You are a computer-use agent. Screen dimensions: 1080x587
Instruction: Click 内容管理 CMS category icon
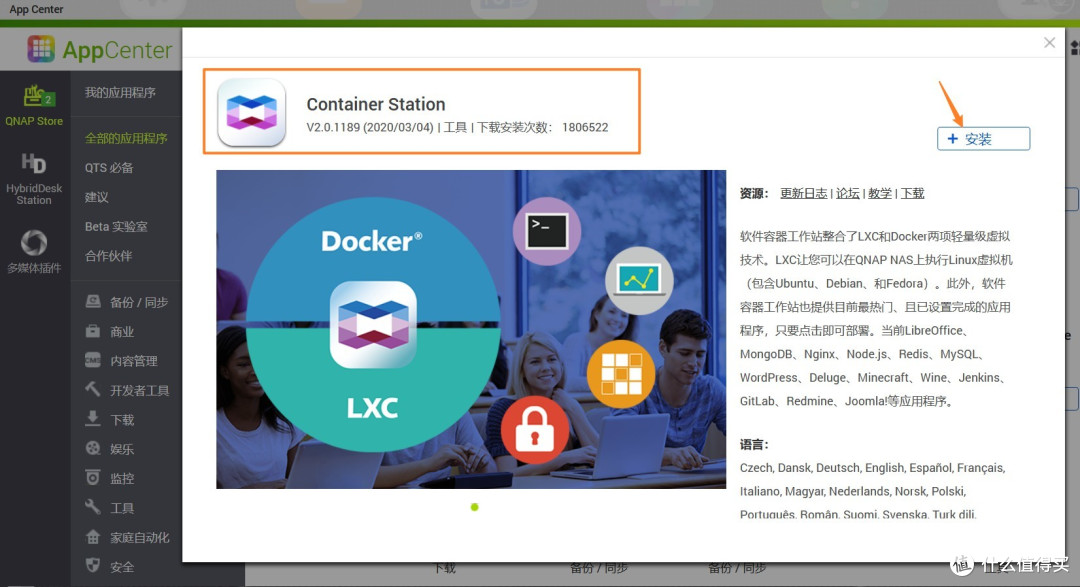pyautogui.click(x=93, y=360)
